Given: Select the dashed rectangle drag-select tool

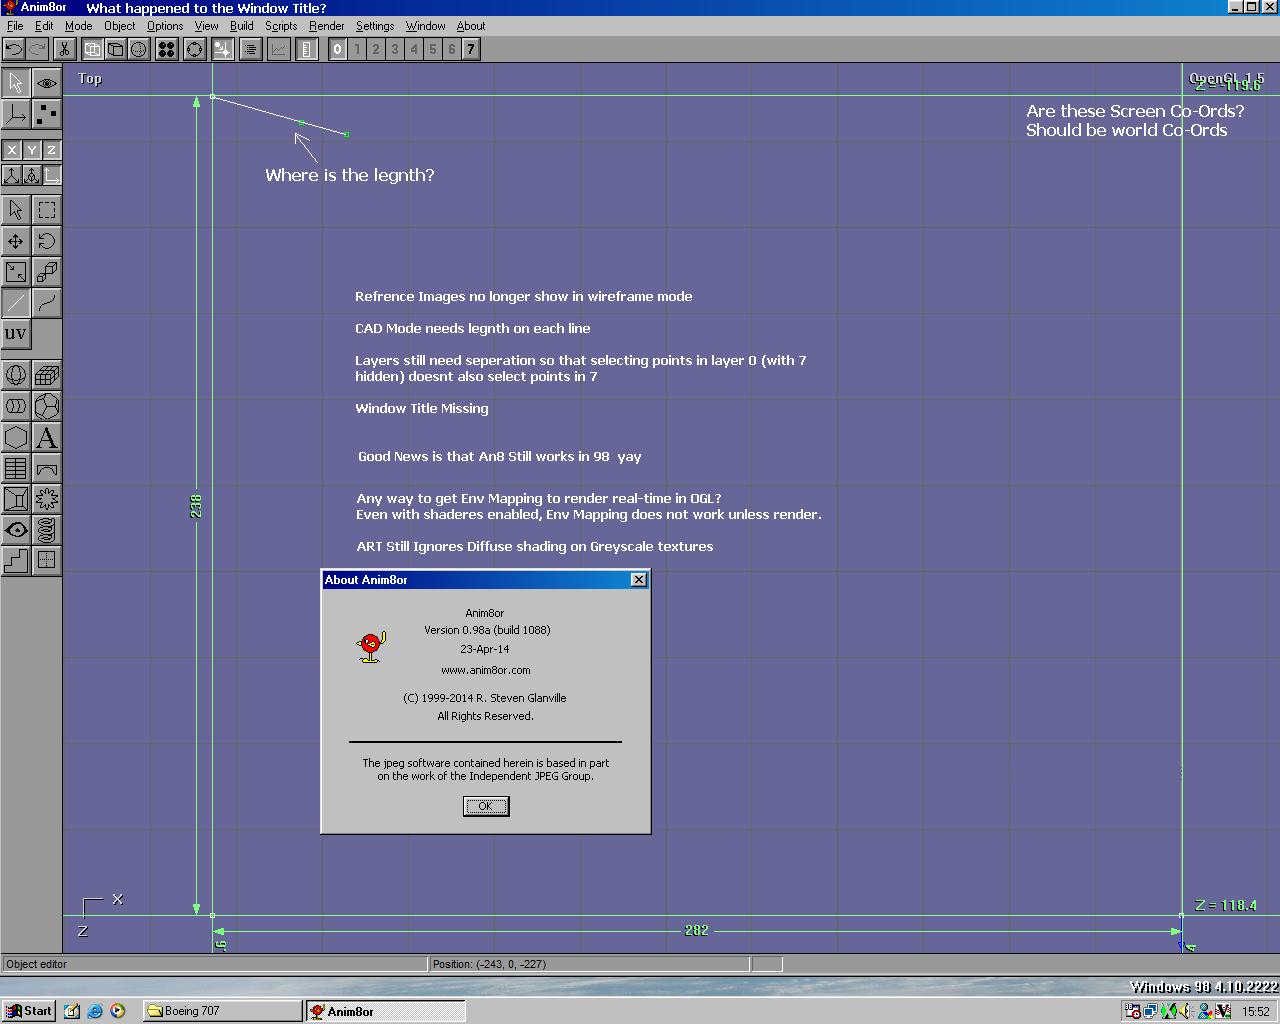Looking at the screenshot, I should tap(46, 209).
